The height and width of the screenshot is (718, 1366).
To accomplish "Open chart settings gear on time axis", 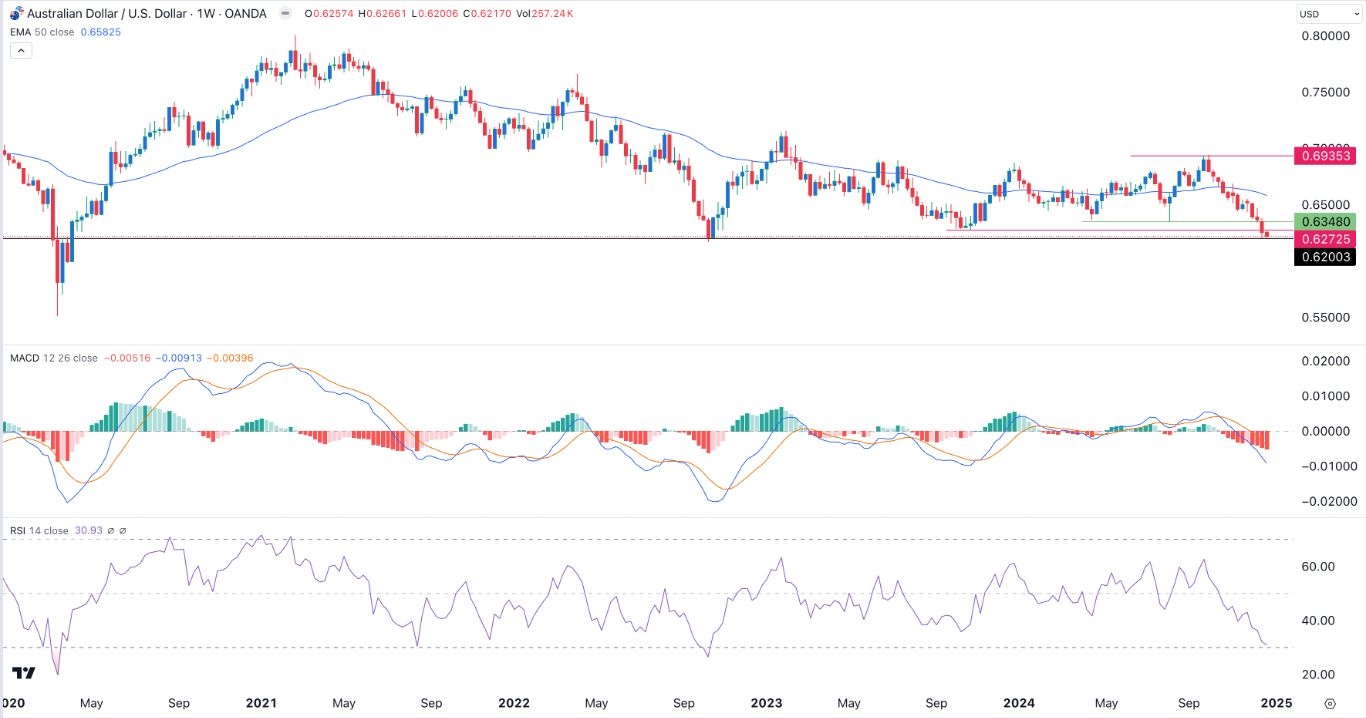I will 1330,703.
